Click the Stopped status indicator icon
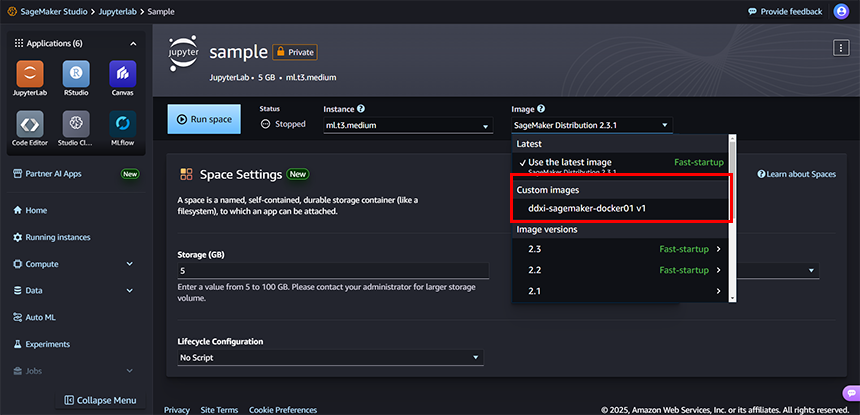 click(265, 124)
